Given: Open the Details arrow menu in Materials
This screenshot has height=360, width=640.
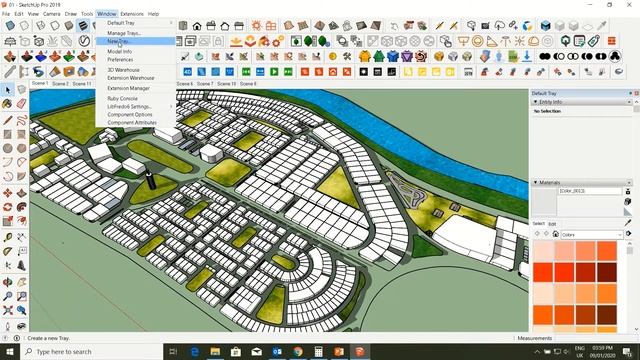Looking at the screenshot, I should [629, 234].
